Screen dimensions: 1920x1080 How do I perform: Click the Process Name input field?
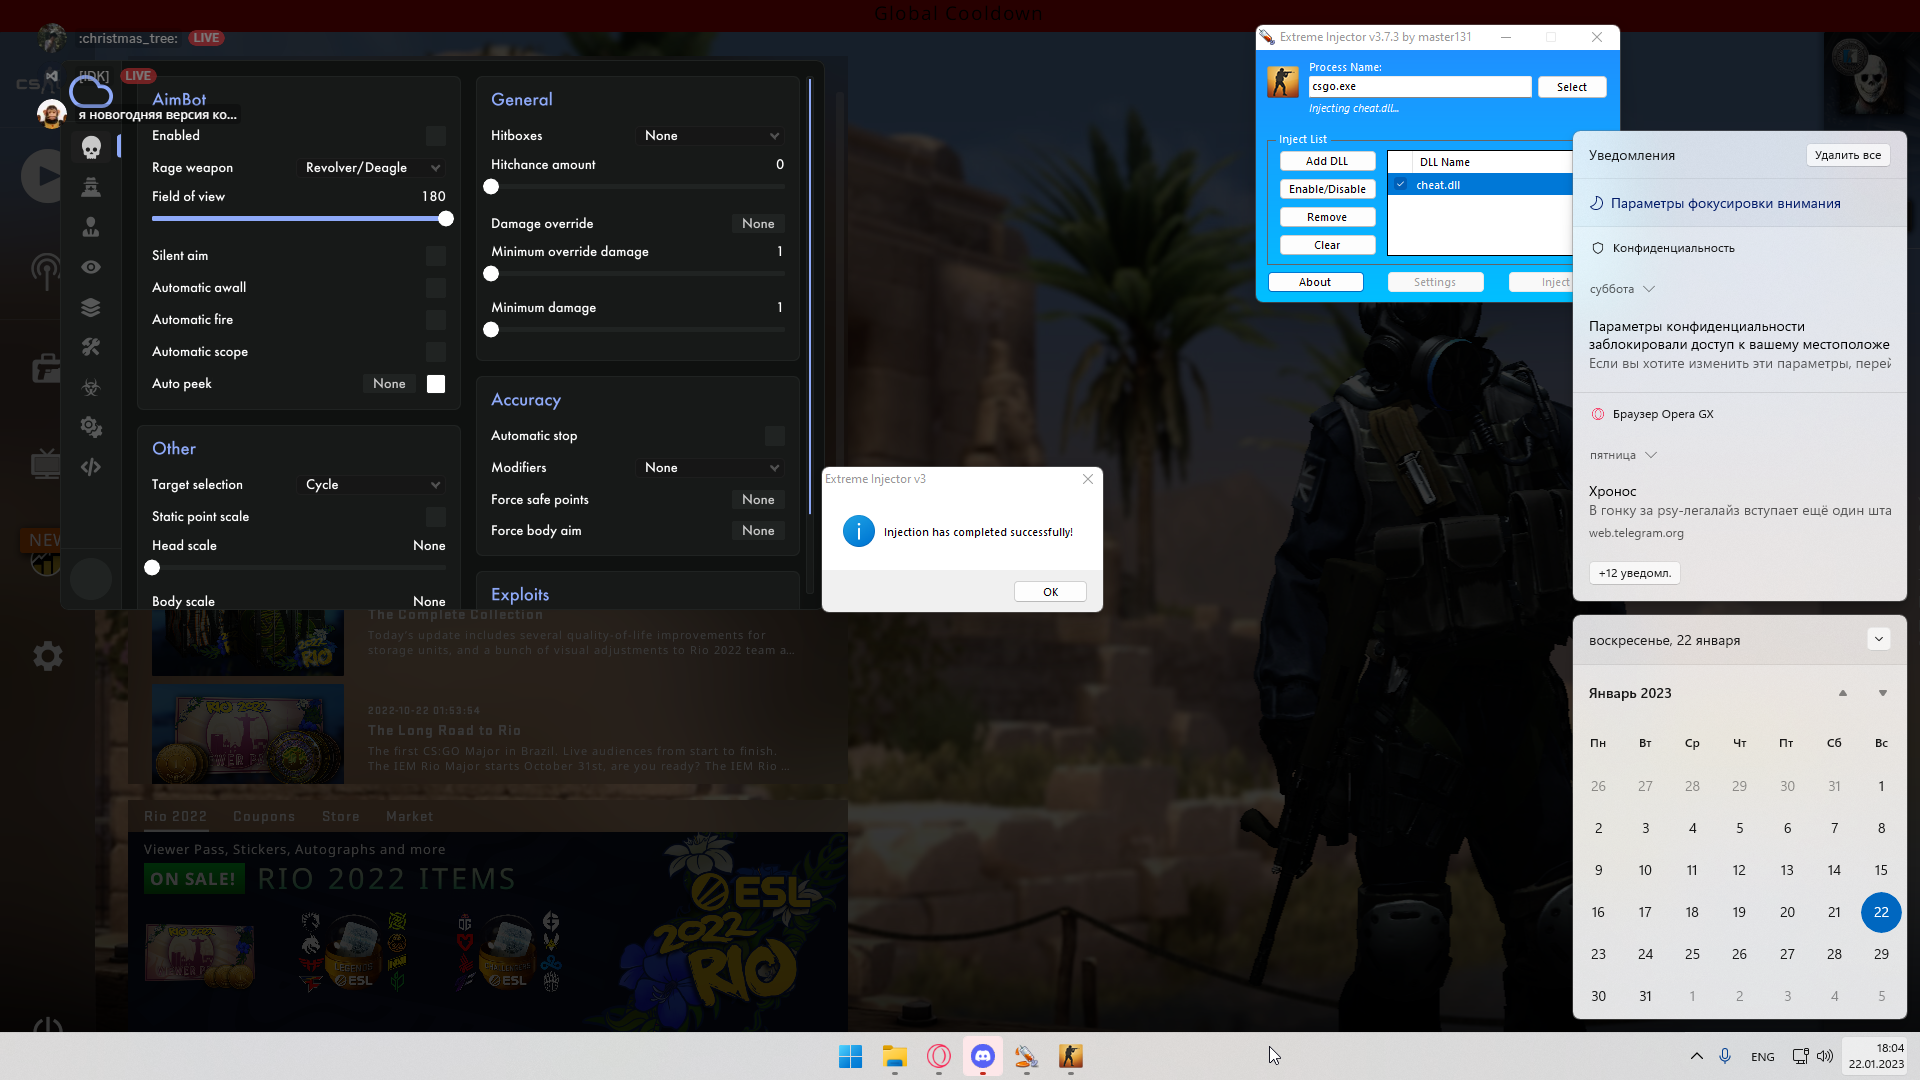click(1420, 87)
